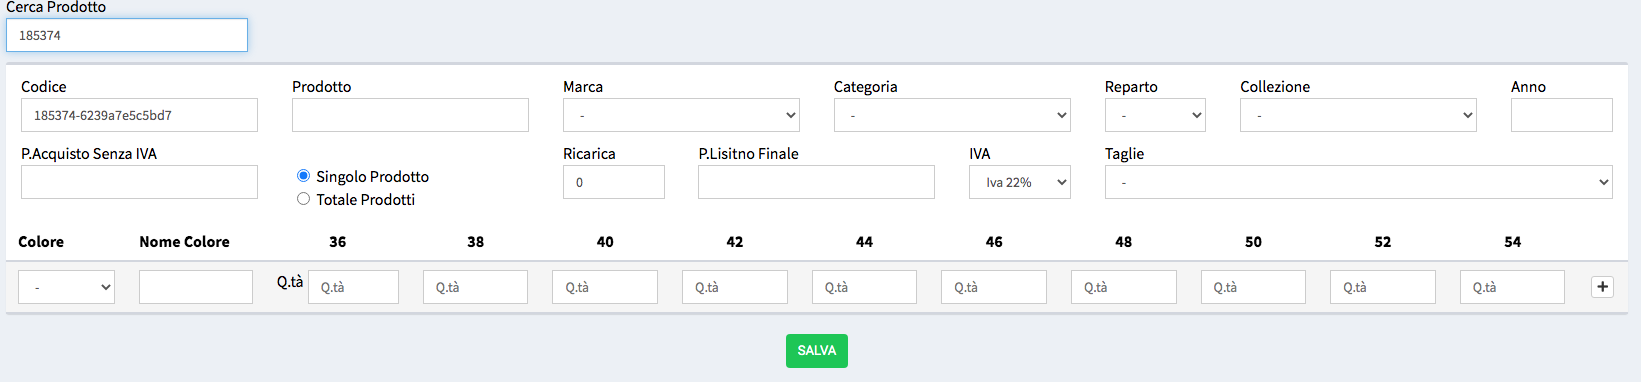Expand the Taglie dropdown
The width and height of the screenshot is (1641, 382).
[1358, 182]
